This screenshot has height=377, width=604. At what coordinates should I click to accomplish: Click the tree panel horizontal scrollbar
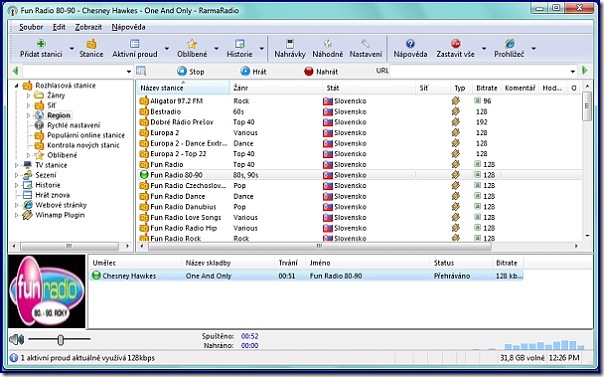click(70, 246)
